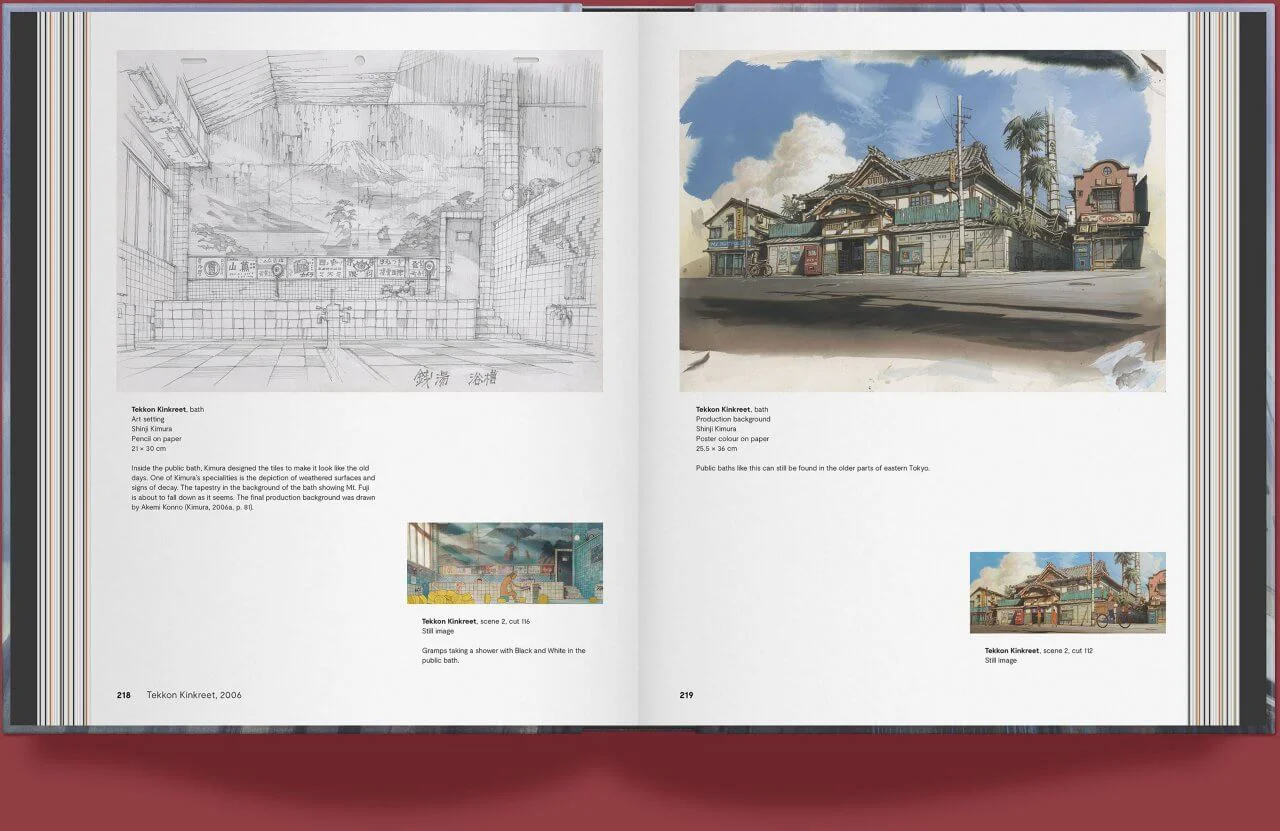Click 'Tekkon Kinkreet, bath' title on right page

pos(732,409)
